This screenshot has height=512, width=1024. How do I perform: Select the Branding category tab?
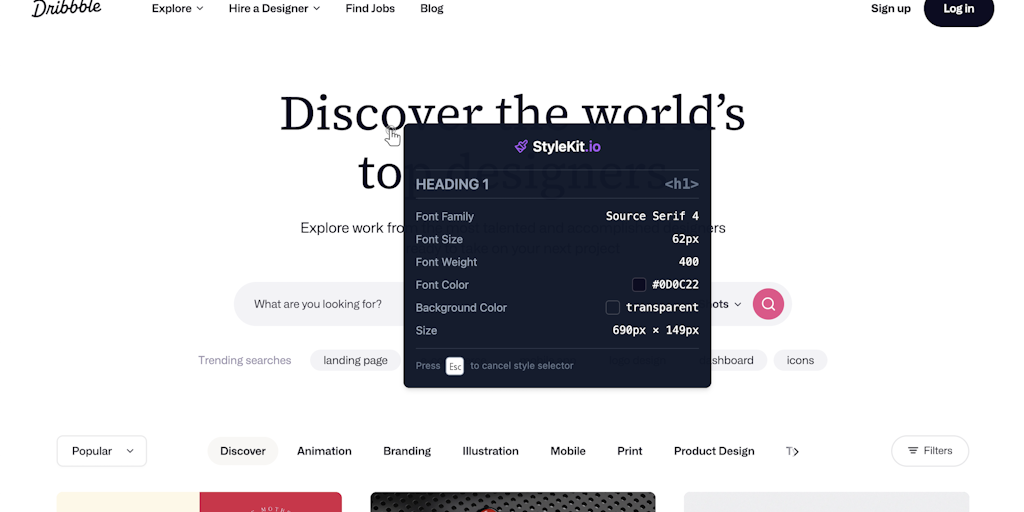407,451
